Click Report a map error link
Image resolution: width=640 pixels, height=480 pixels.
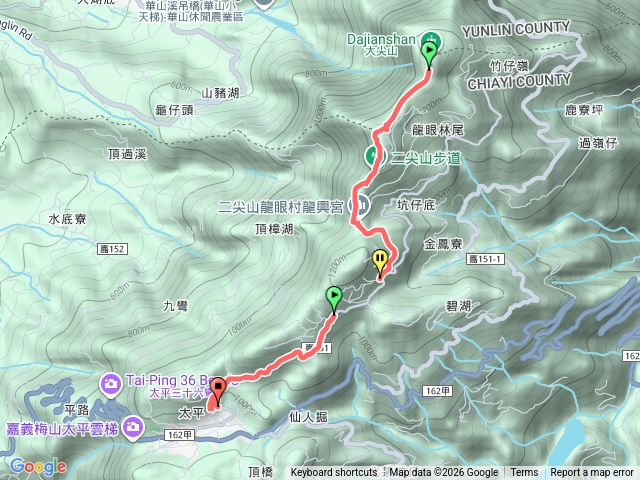coord(592,473)
